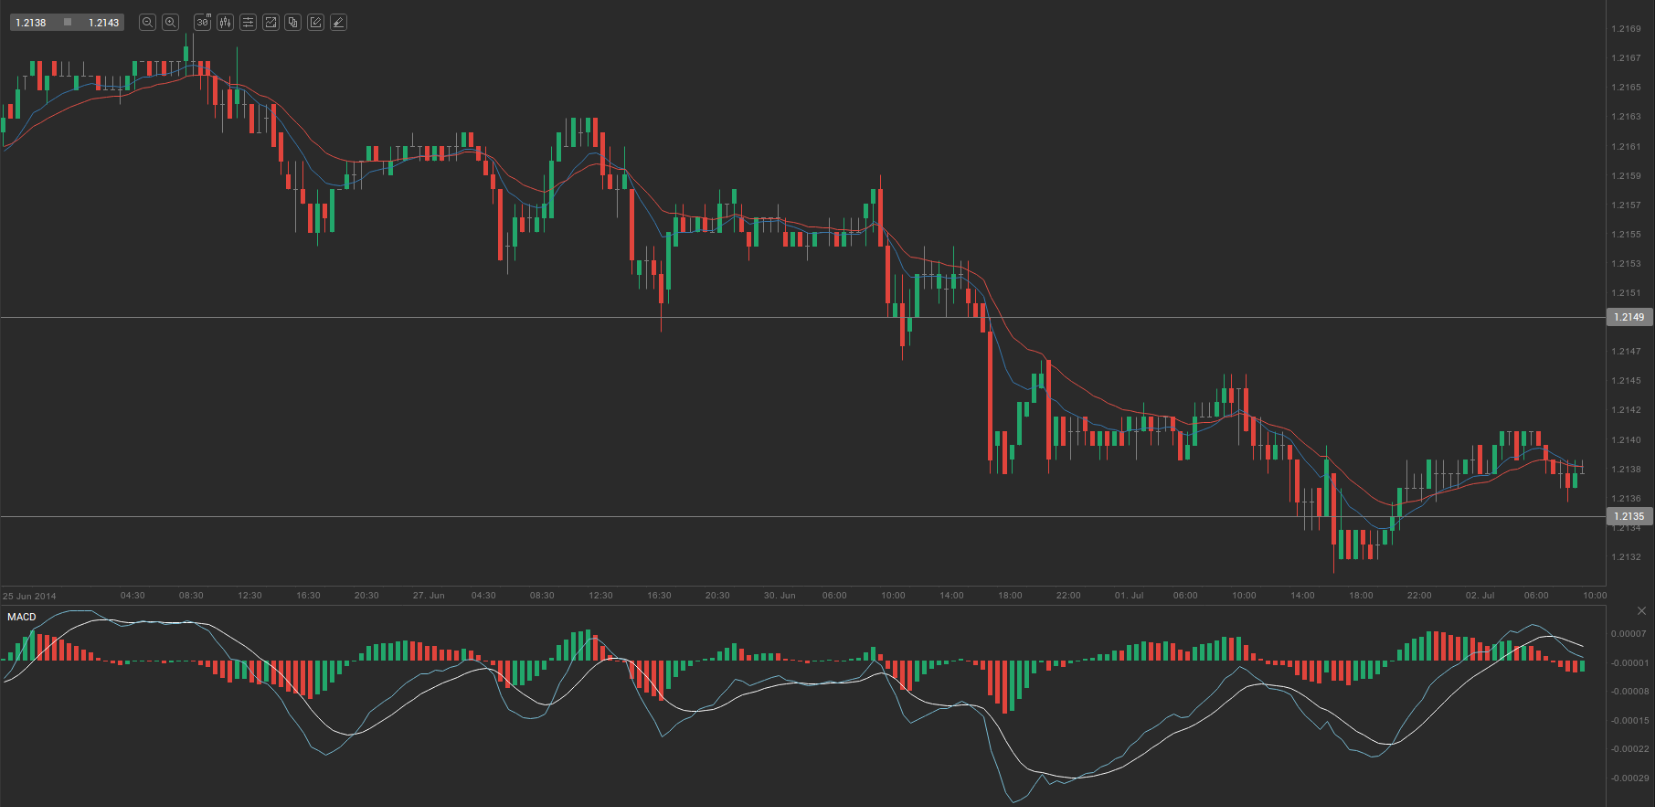The image size is (1655, 807).
Task: Select the 1.2149 horizontal line price tag
Action: click(1629, 317)
